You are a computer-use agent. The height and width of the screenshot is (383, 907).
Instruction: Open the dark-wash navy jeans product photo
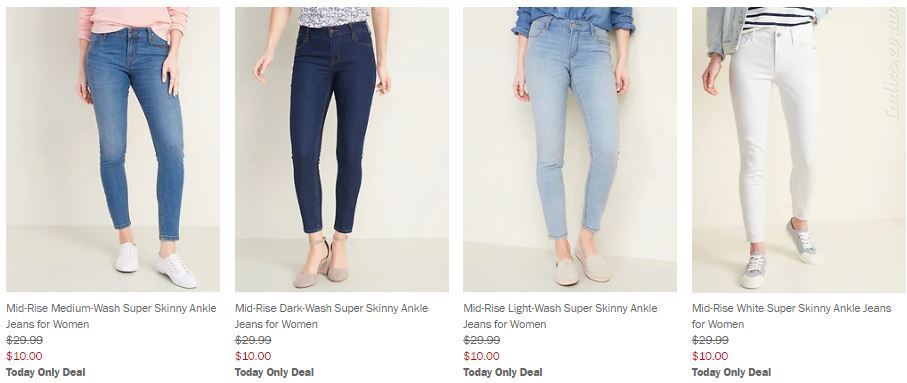point(341,149)
